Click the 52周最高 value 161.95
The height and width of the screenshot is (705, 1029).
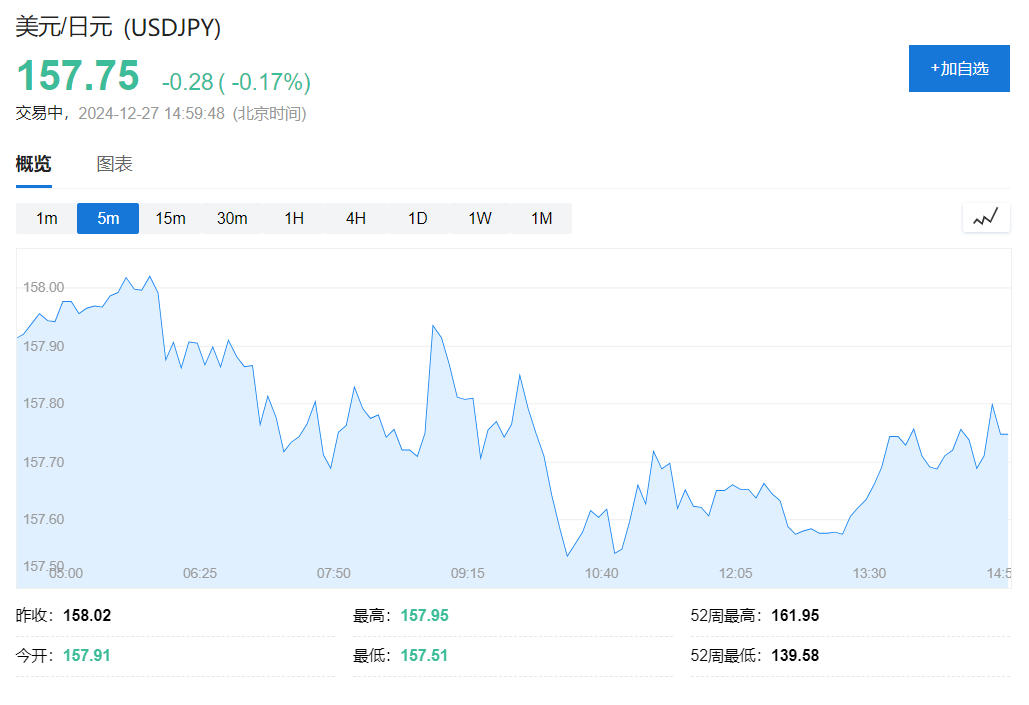795,616
